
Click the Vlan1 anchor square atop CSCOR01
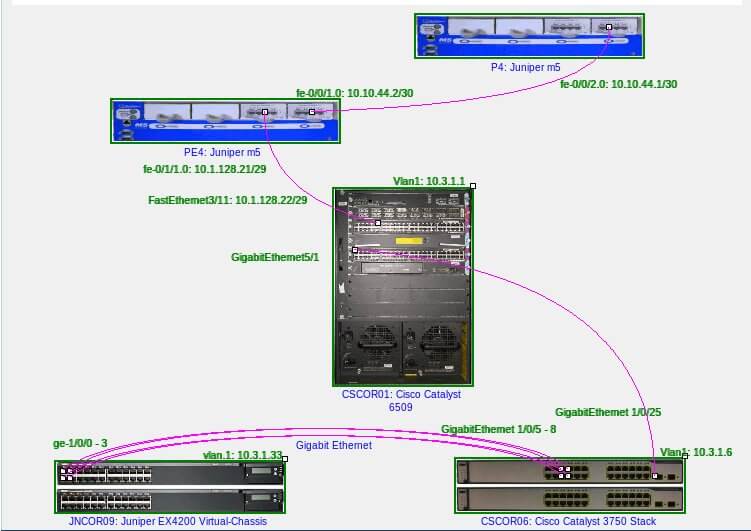point(473,186)
